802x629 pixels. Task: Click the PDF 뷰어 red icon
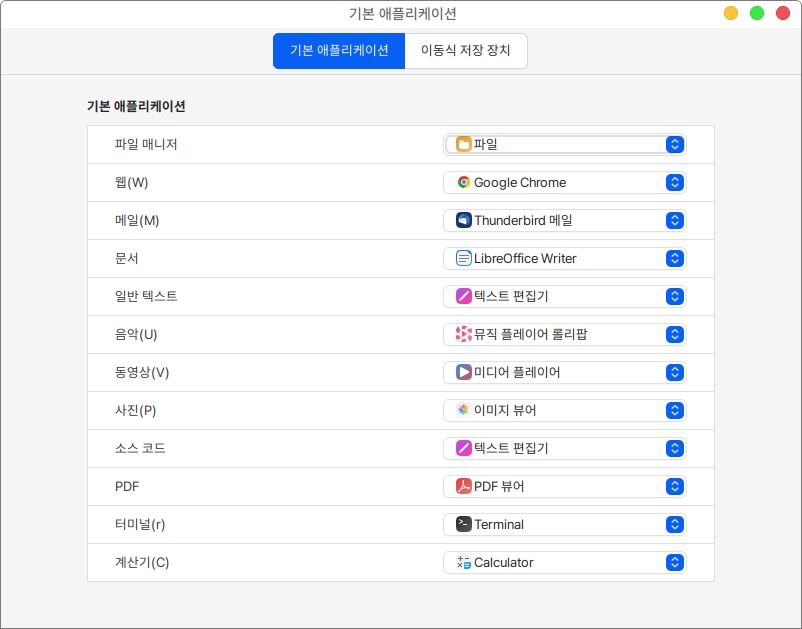(x=464, y=486)
